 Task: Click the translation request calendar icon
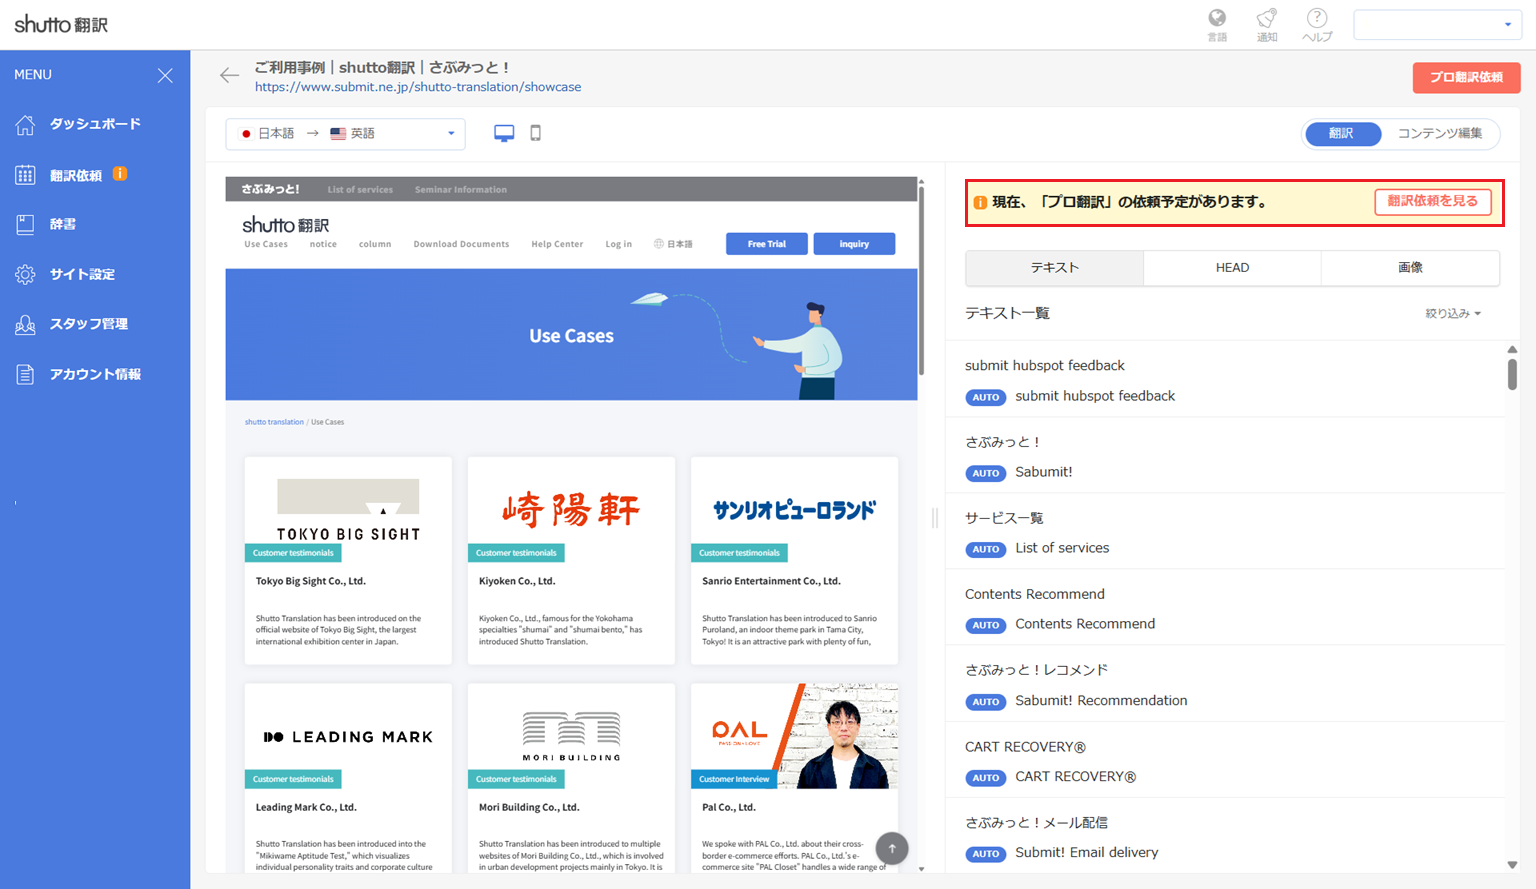pos(25,175)
